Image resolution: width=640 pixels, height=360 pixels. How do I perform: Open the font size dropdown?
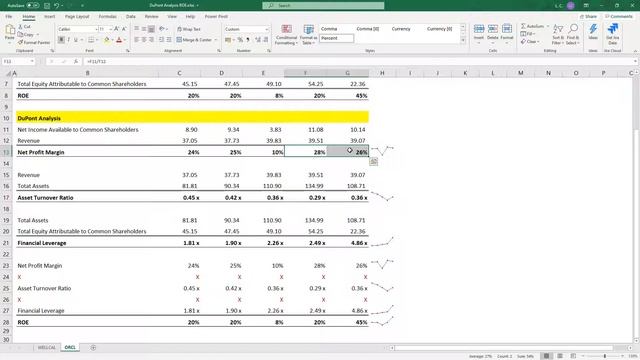(111, 29)
